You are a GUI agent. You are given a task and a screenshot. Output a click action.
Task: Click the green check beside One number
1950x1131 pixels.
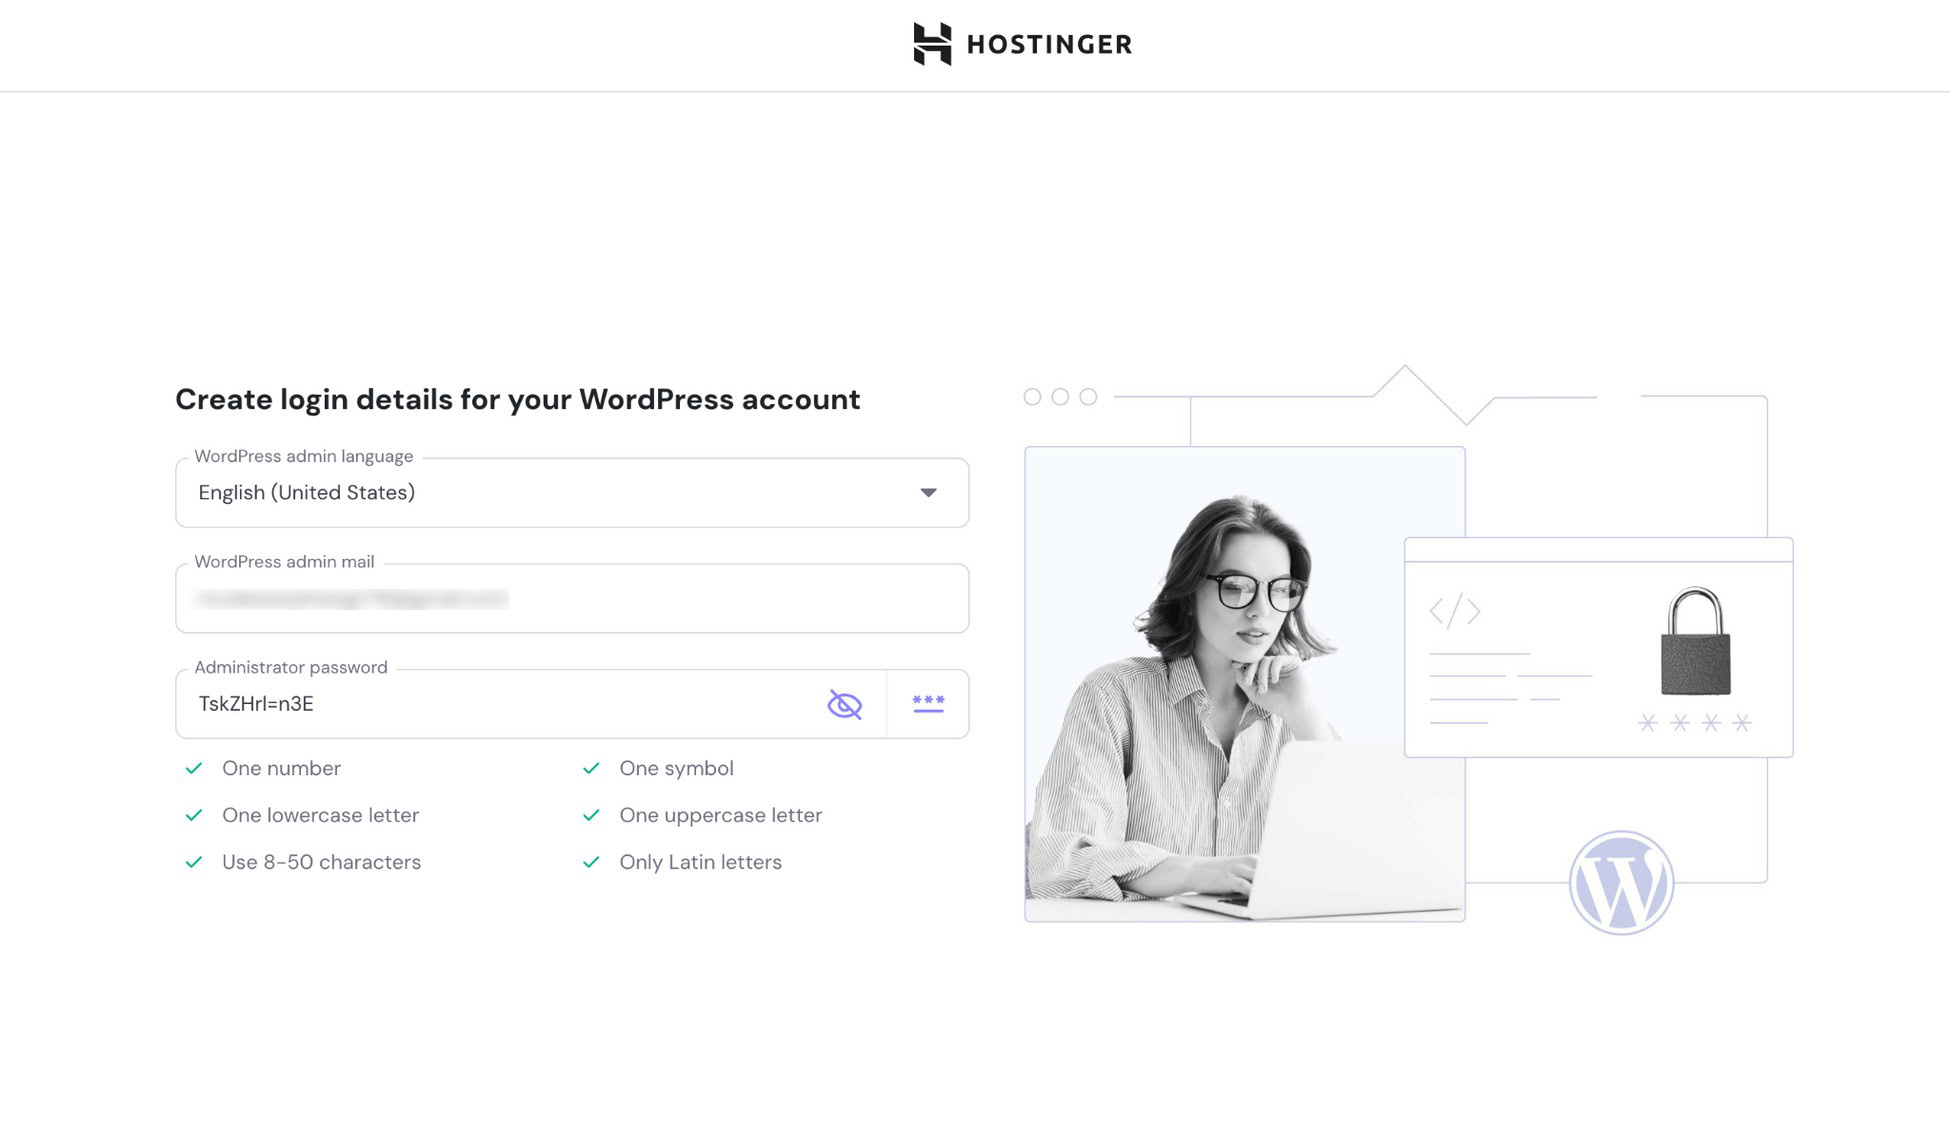[194, 768]
